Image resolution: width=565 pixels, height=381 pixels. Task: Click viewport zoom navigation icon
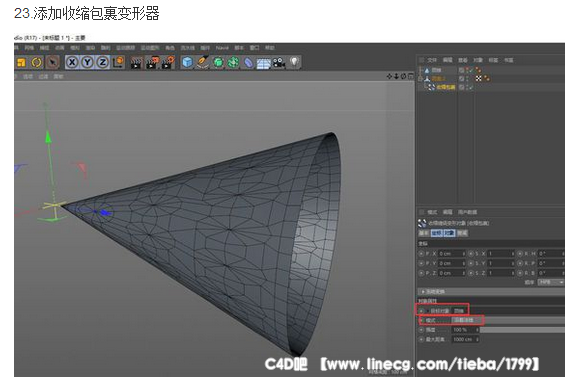click(x=396, y=76)
